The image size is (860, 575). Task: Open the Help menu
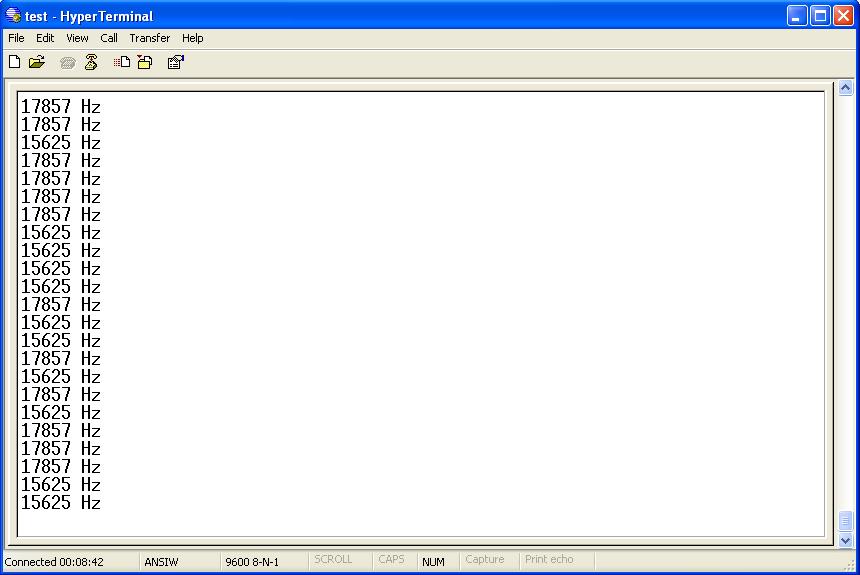193,38
